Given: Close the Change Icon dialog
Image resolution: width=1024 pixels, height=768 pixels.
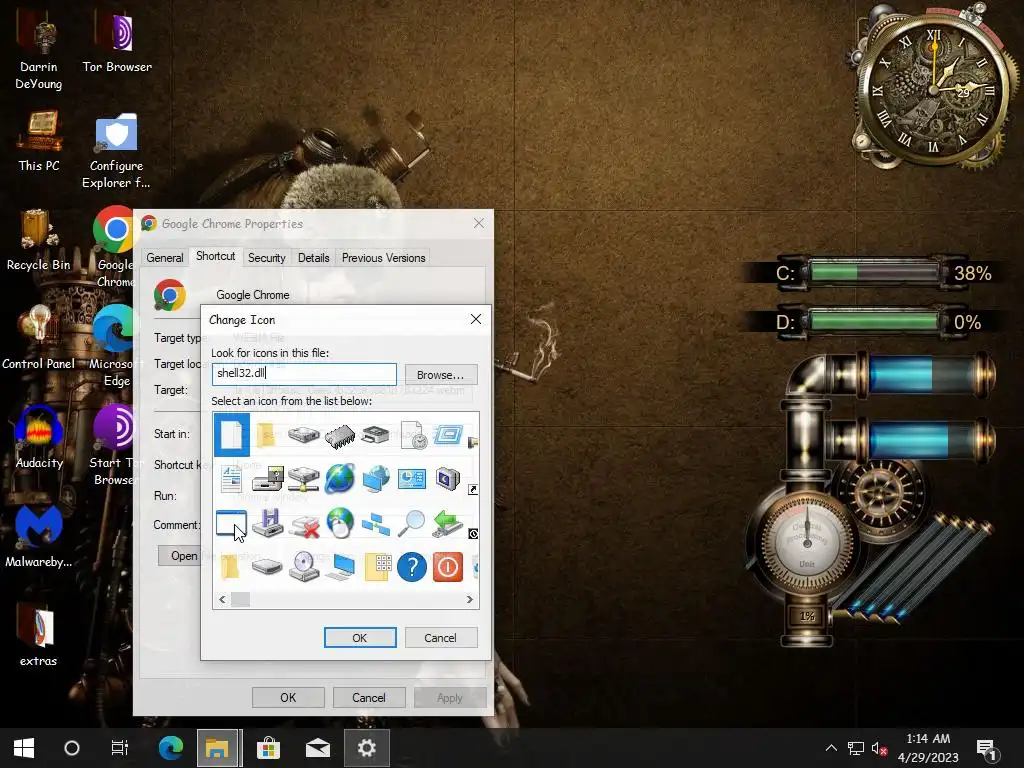Looking at the screenshot, I should (x=476, y=319).
